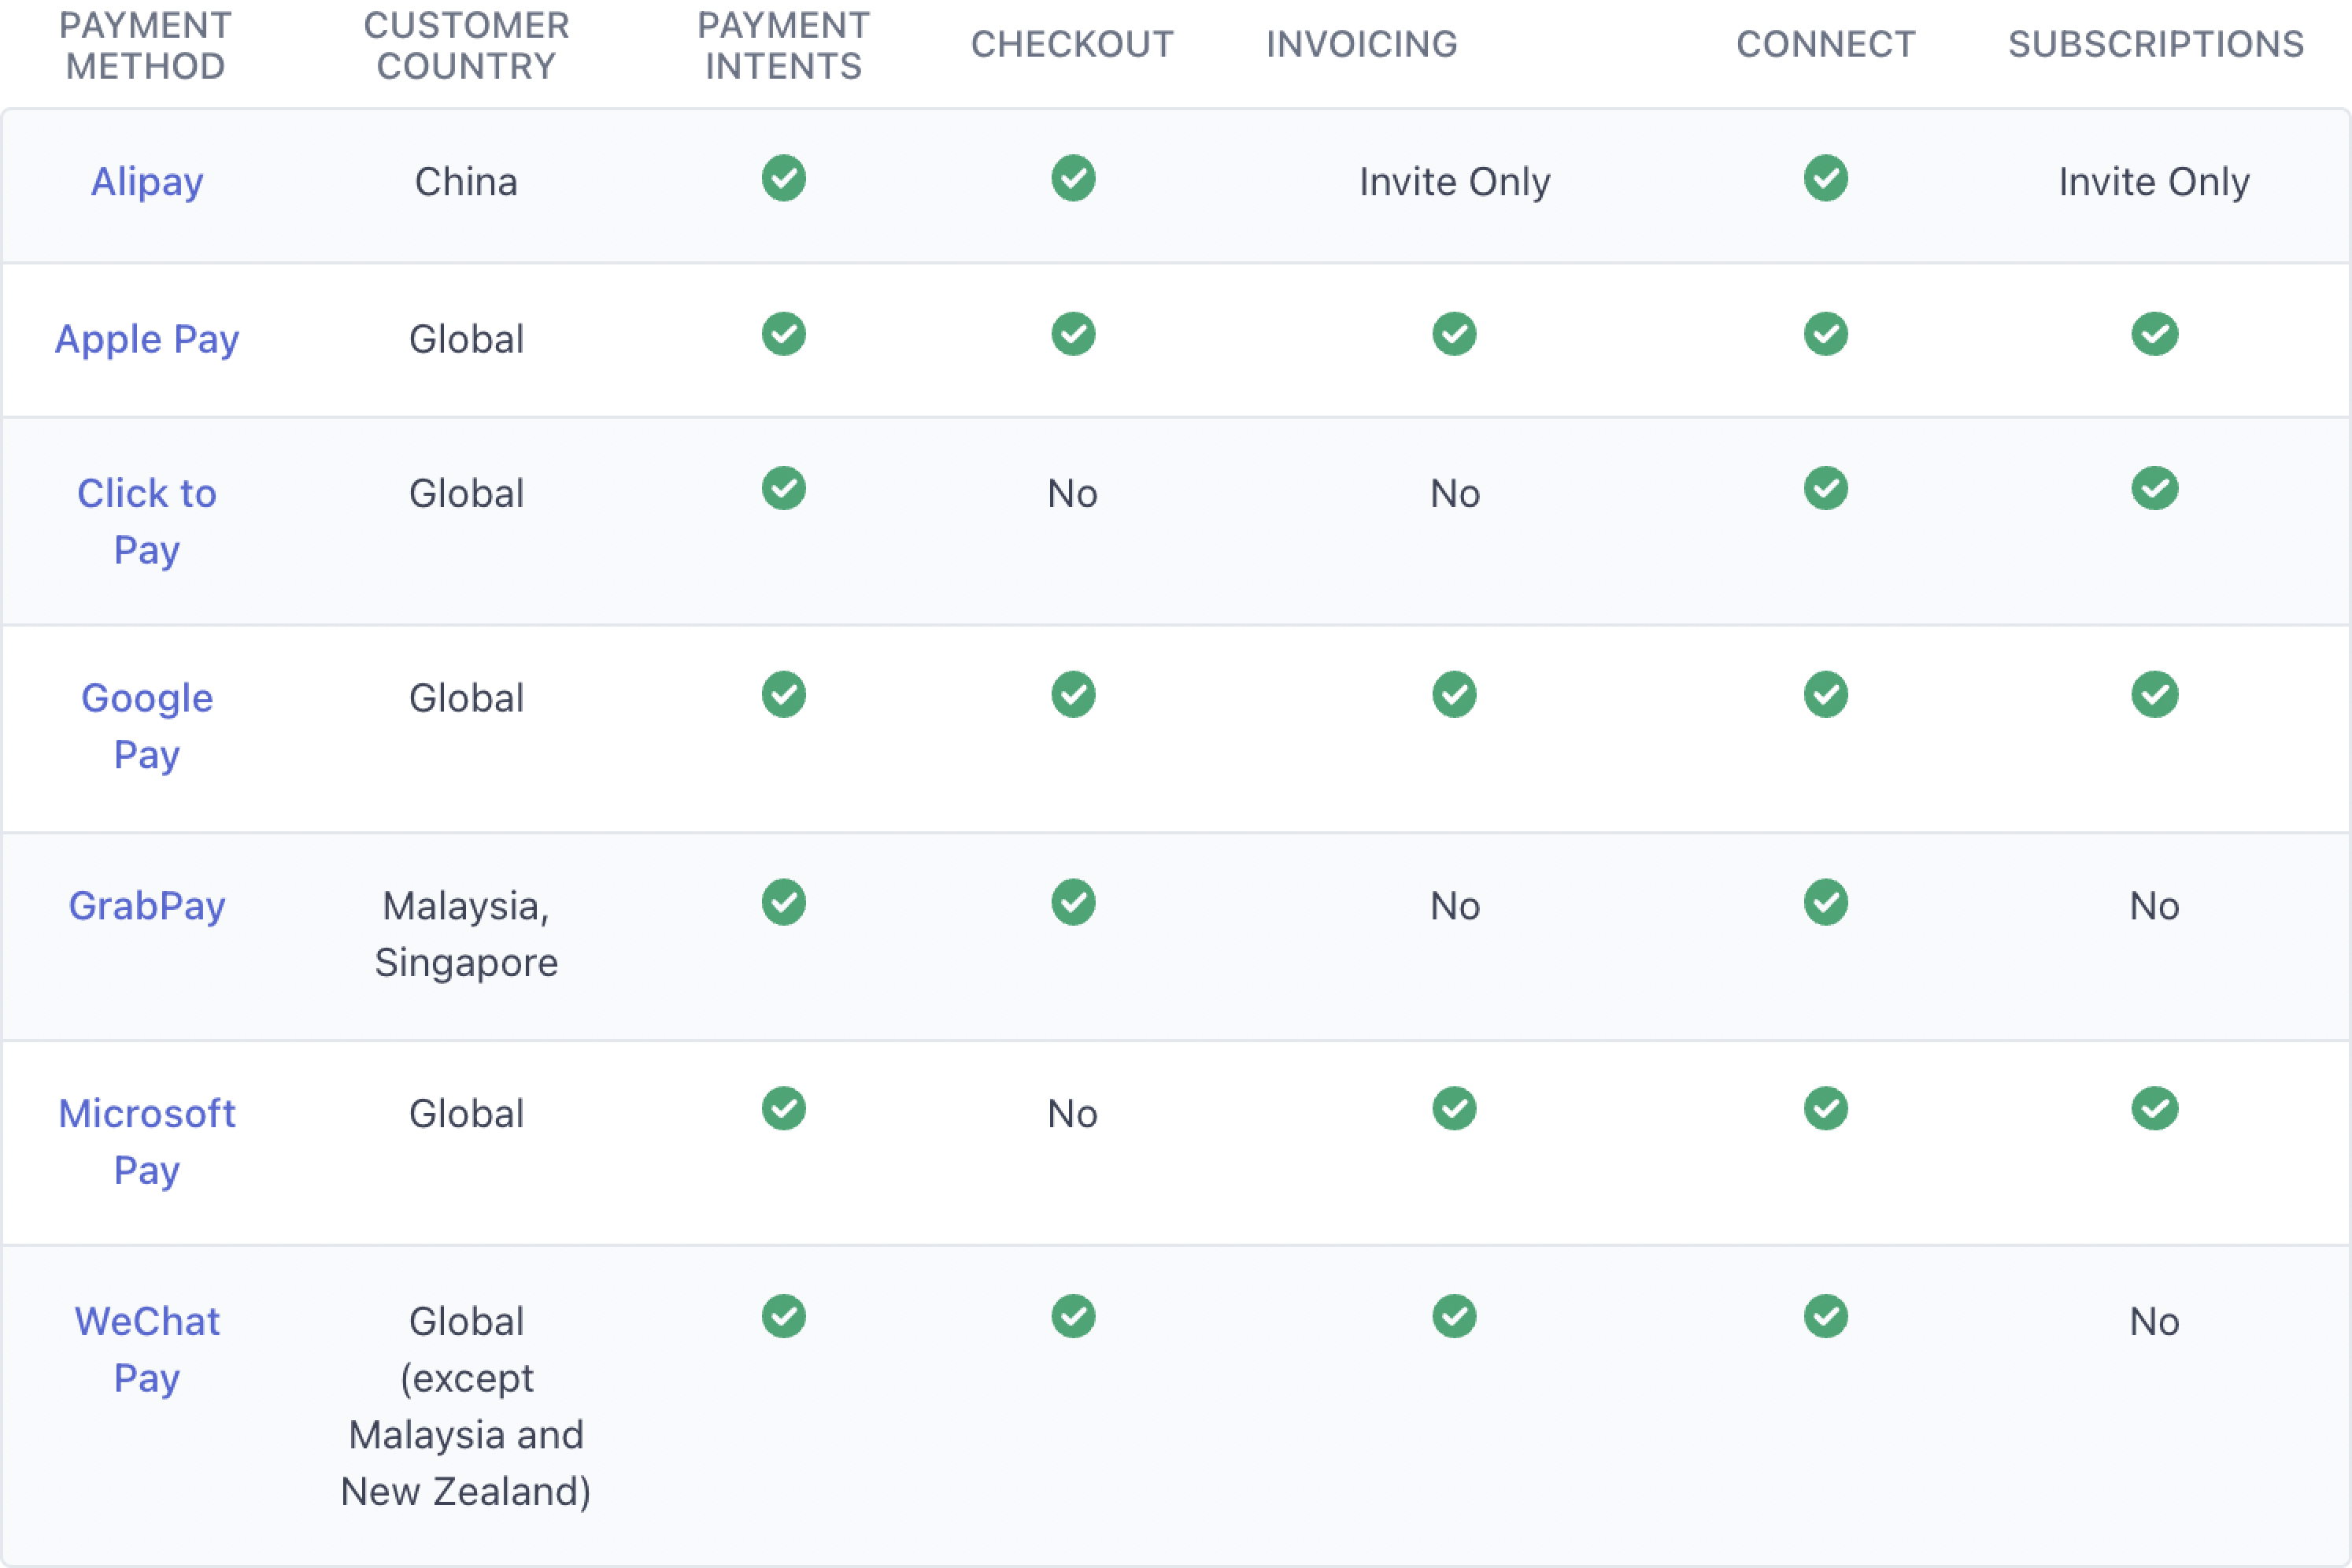Select the 'Malaysia, Singapore' cell for GrabPay
This screenshot has height=1568, width=2352.
pos(466,934)
